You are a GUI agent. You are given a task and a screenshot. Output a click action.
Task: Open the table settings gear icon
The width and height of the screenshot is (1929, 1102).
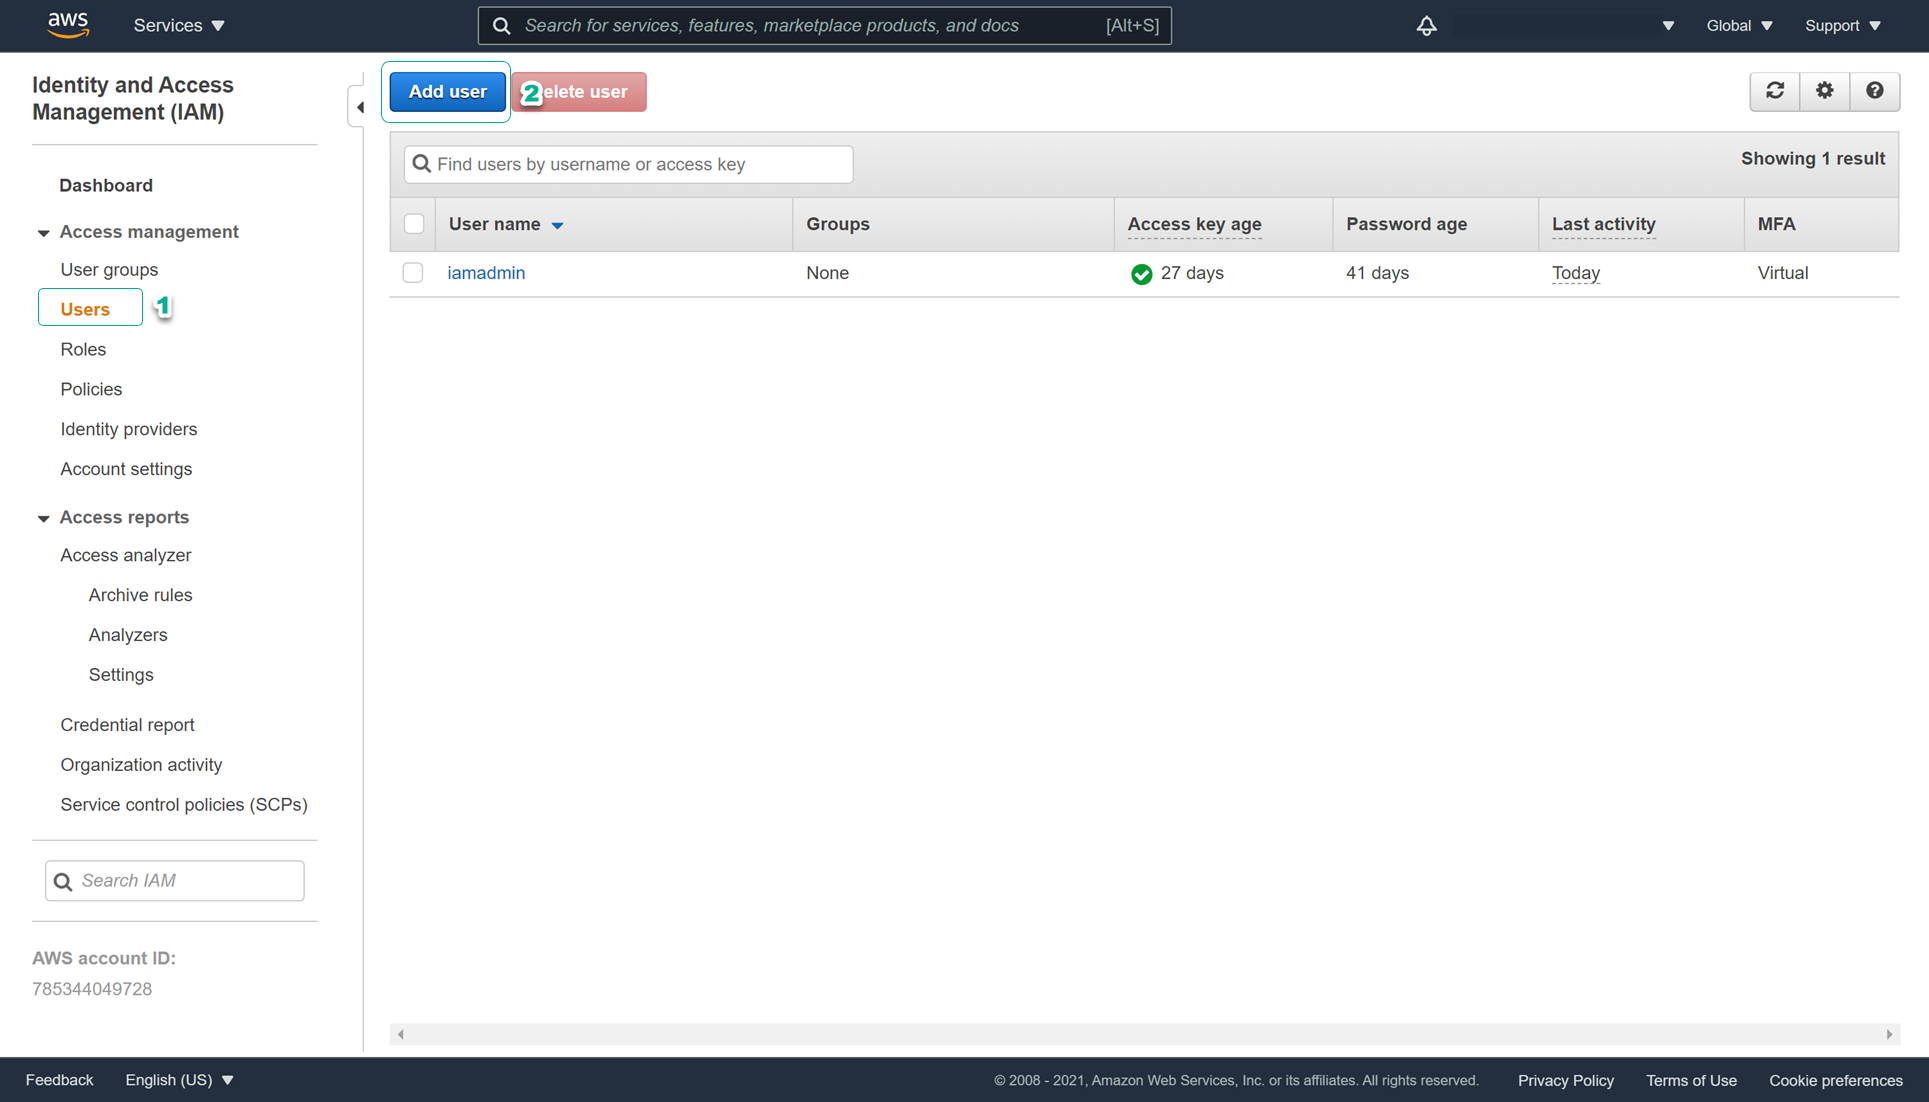1825,91
